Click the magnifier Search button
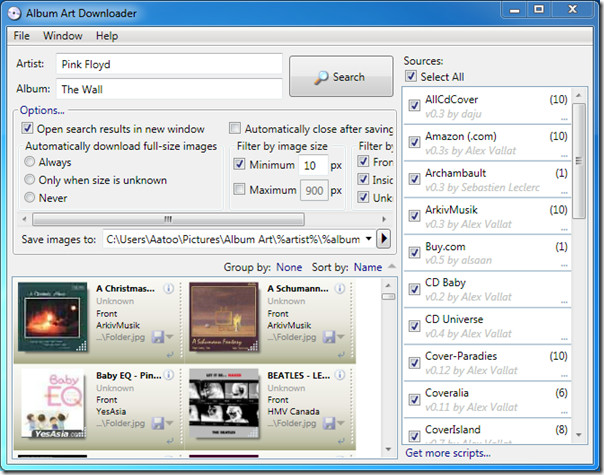Viewport: 604px width, 475px height. point(341,77)
